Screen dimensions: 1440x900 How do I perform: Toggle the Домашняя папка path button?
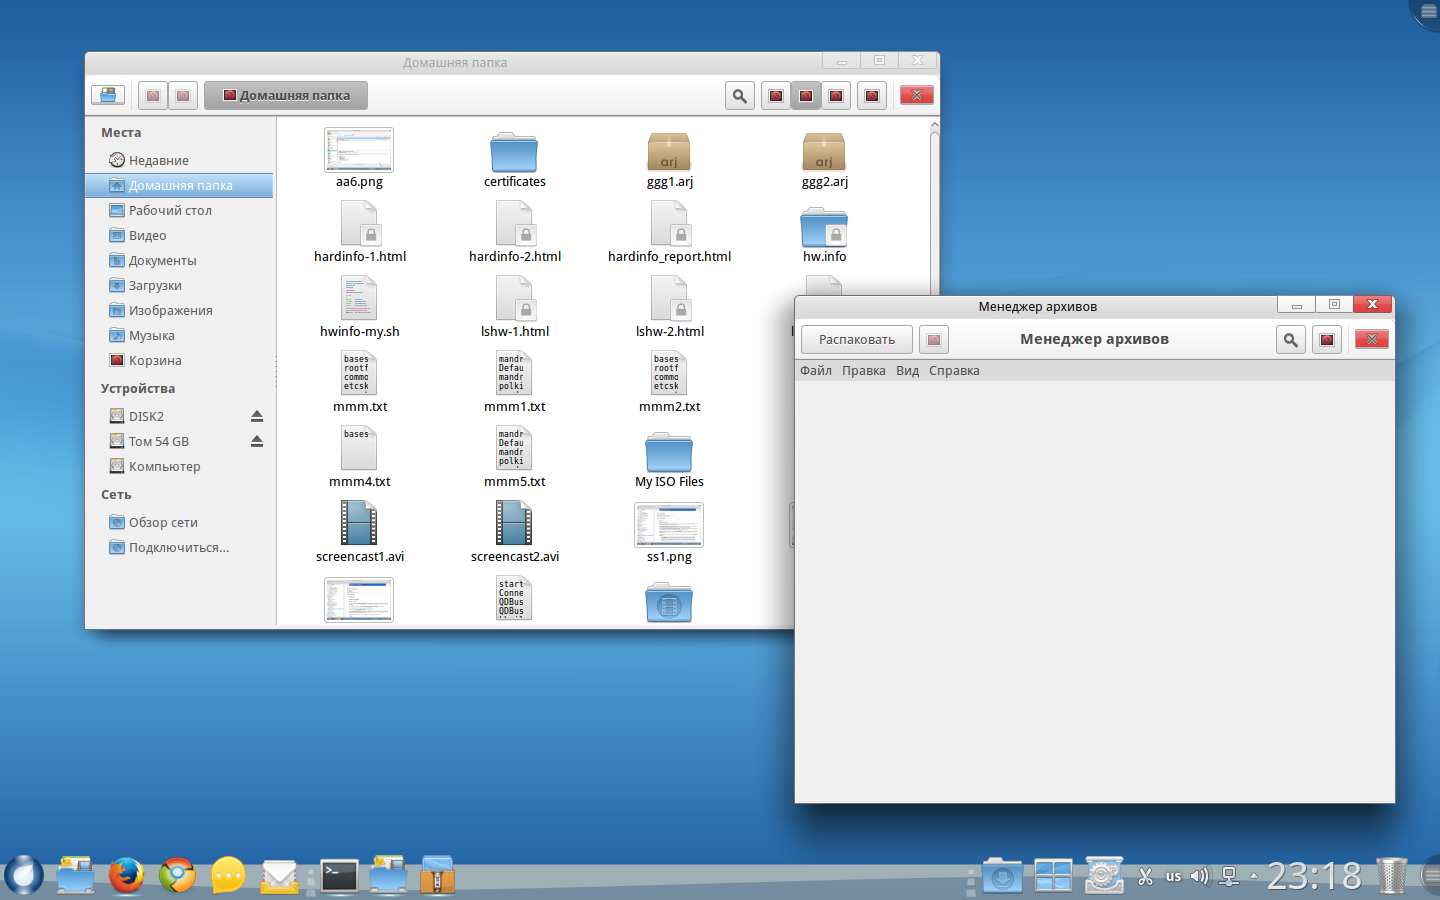pos(286,96)
